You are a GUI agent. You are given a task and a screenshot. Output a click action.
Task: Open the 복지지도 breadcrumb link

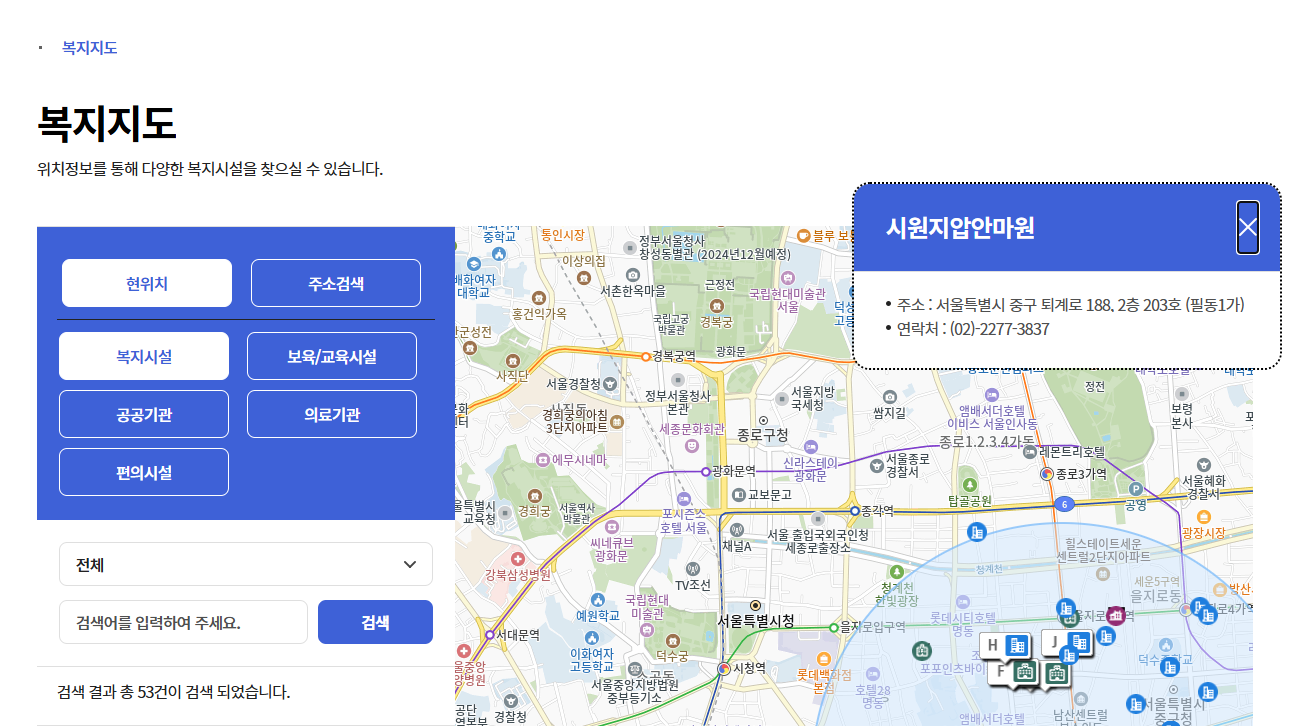90,47
